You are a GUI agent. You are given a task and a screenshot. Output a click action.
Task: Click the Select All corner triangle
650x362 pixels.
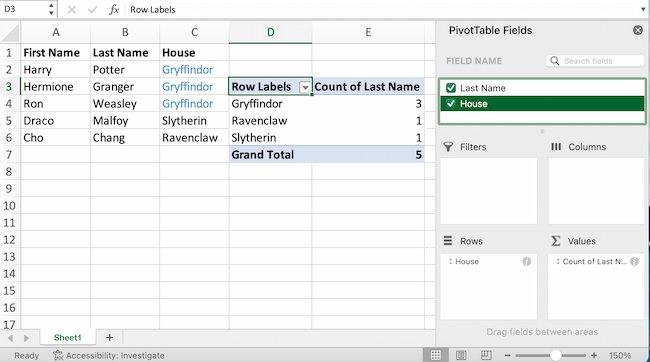10,32
